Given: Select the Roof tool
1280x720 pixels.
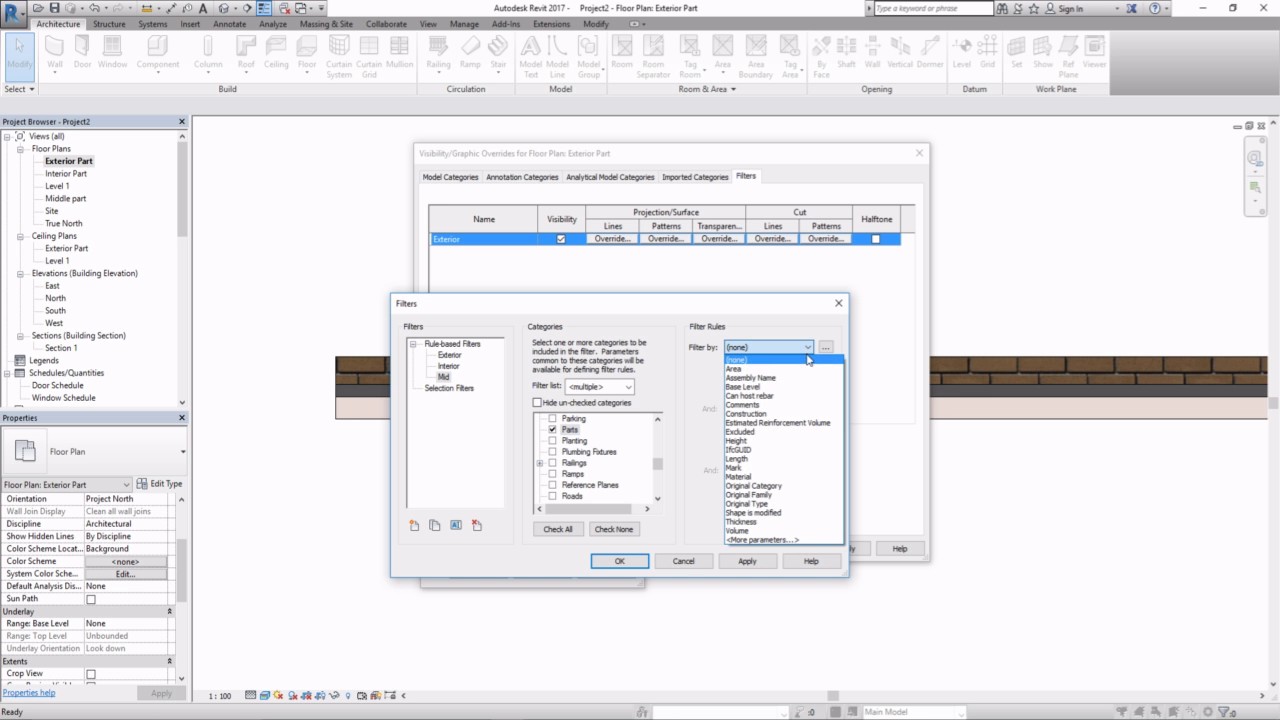Looking at the screenshot, I should point(246,52).
